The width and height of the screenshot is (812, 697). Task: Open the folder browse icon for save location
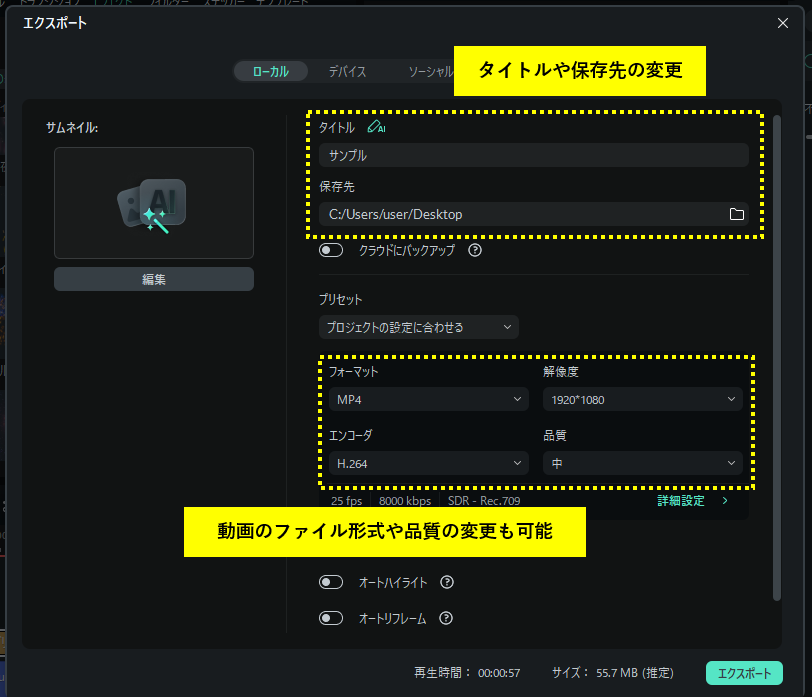tap(736, 214)
